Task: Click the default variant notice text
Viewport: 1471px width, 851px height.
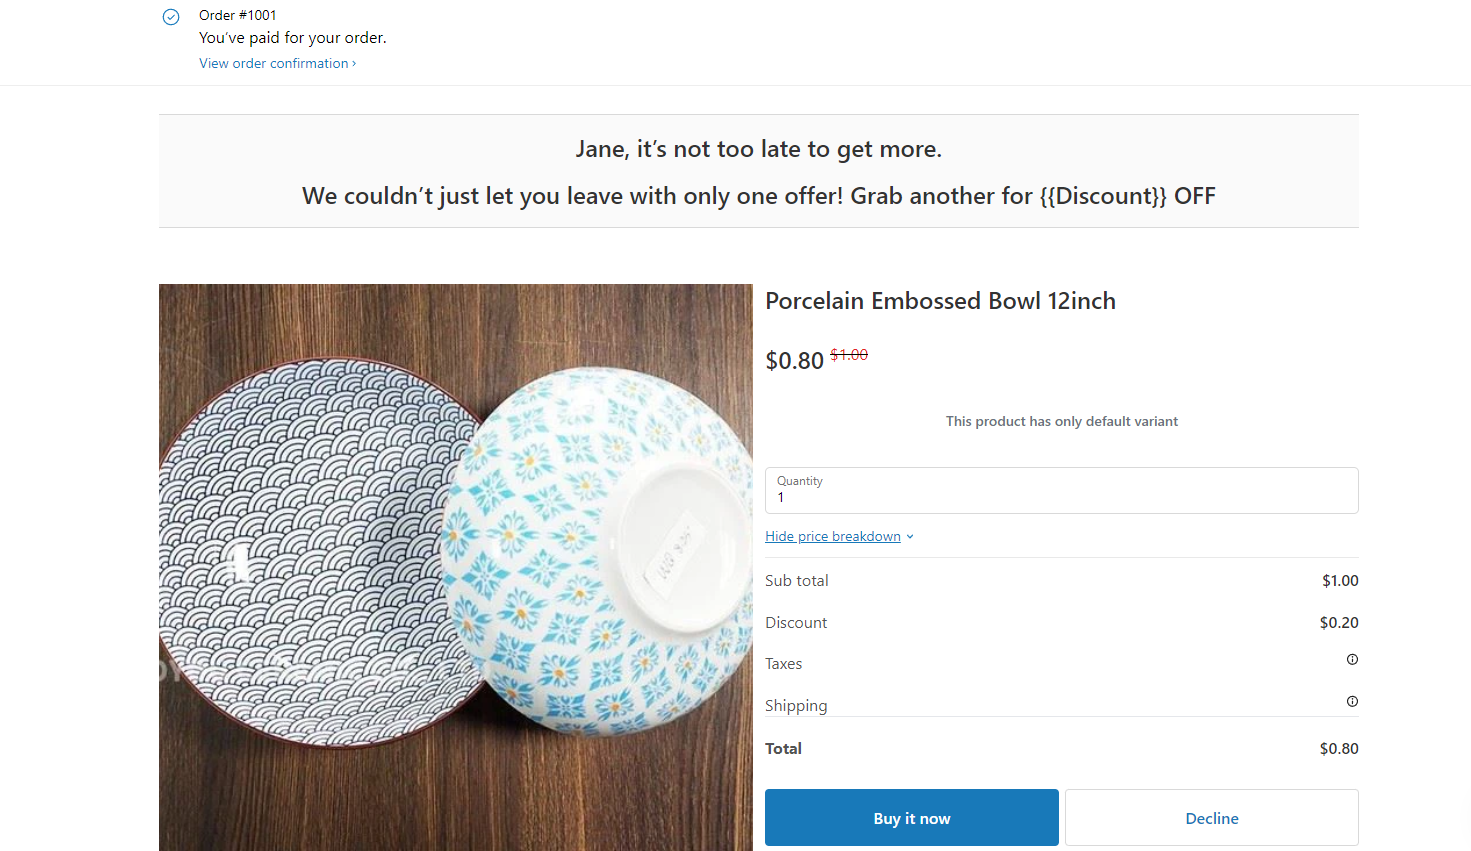Action: [x=1061, y=421]
